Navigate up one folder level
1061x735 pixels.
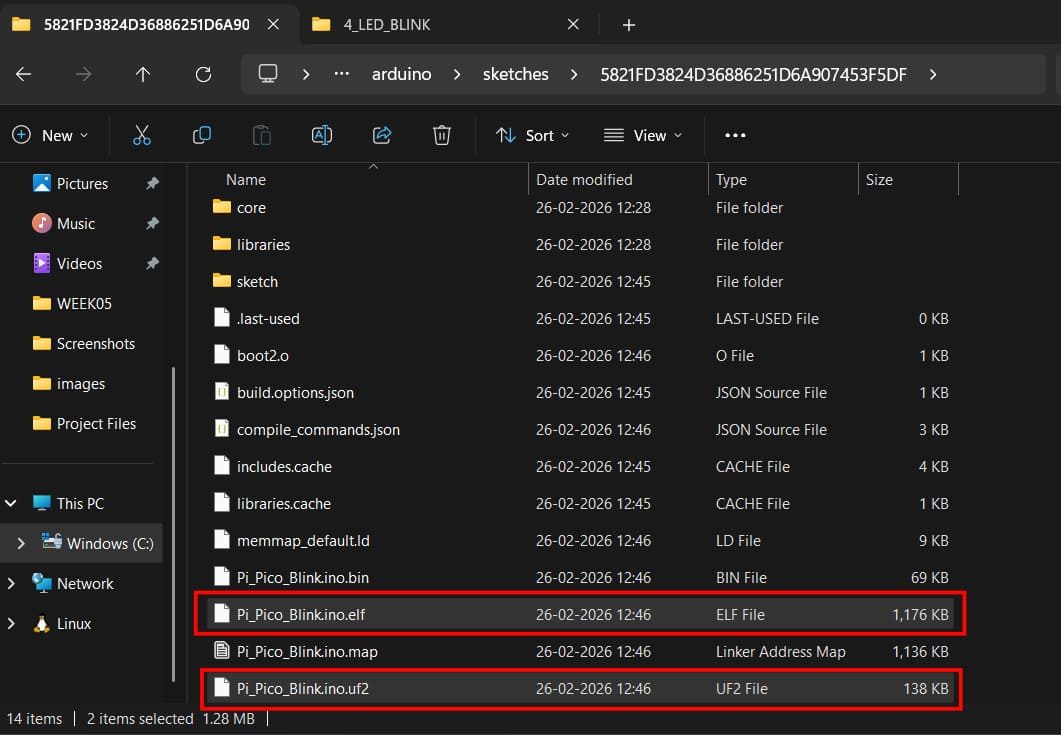pyautogui.click(x=143, y=73)
